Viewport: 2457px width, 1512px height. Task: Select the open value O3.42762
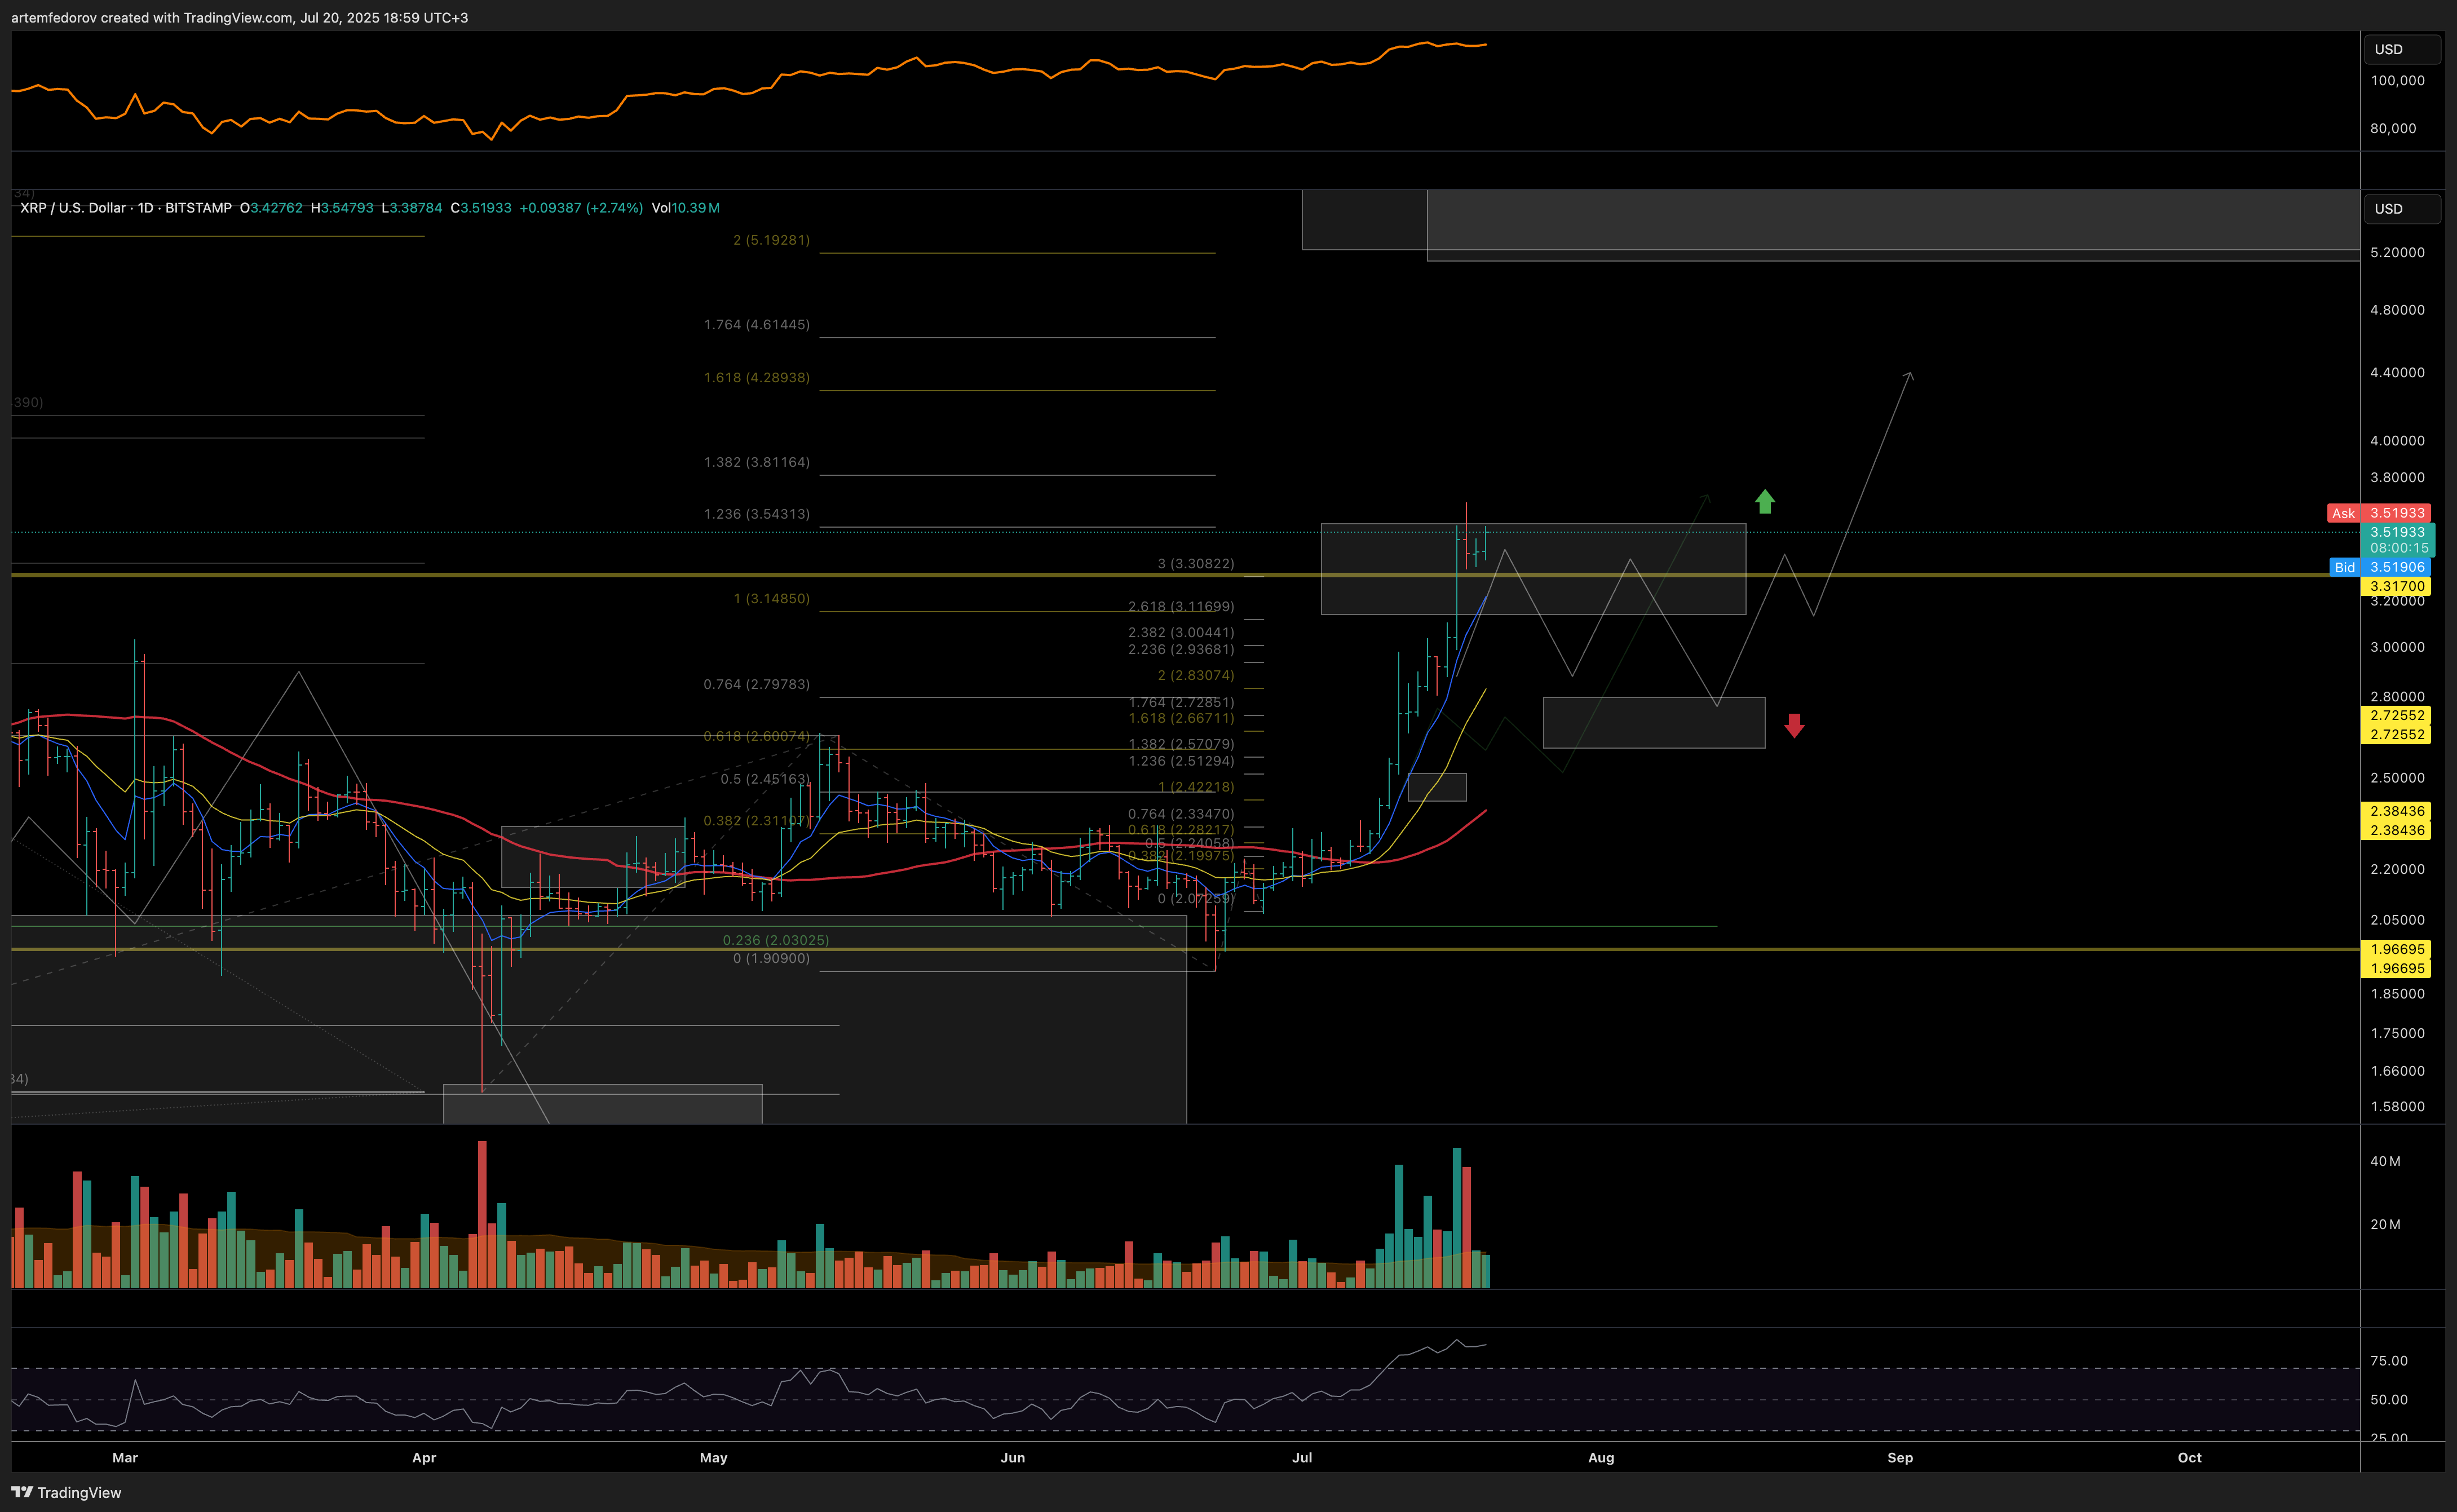(x=271, y=208)
